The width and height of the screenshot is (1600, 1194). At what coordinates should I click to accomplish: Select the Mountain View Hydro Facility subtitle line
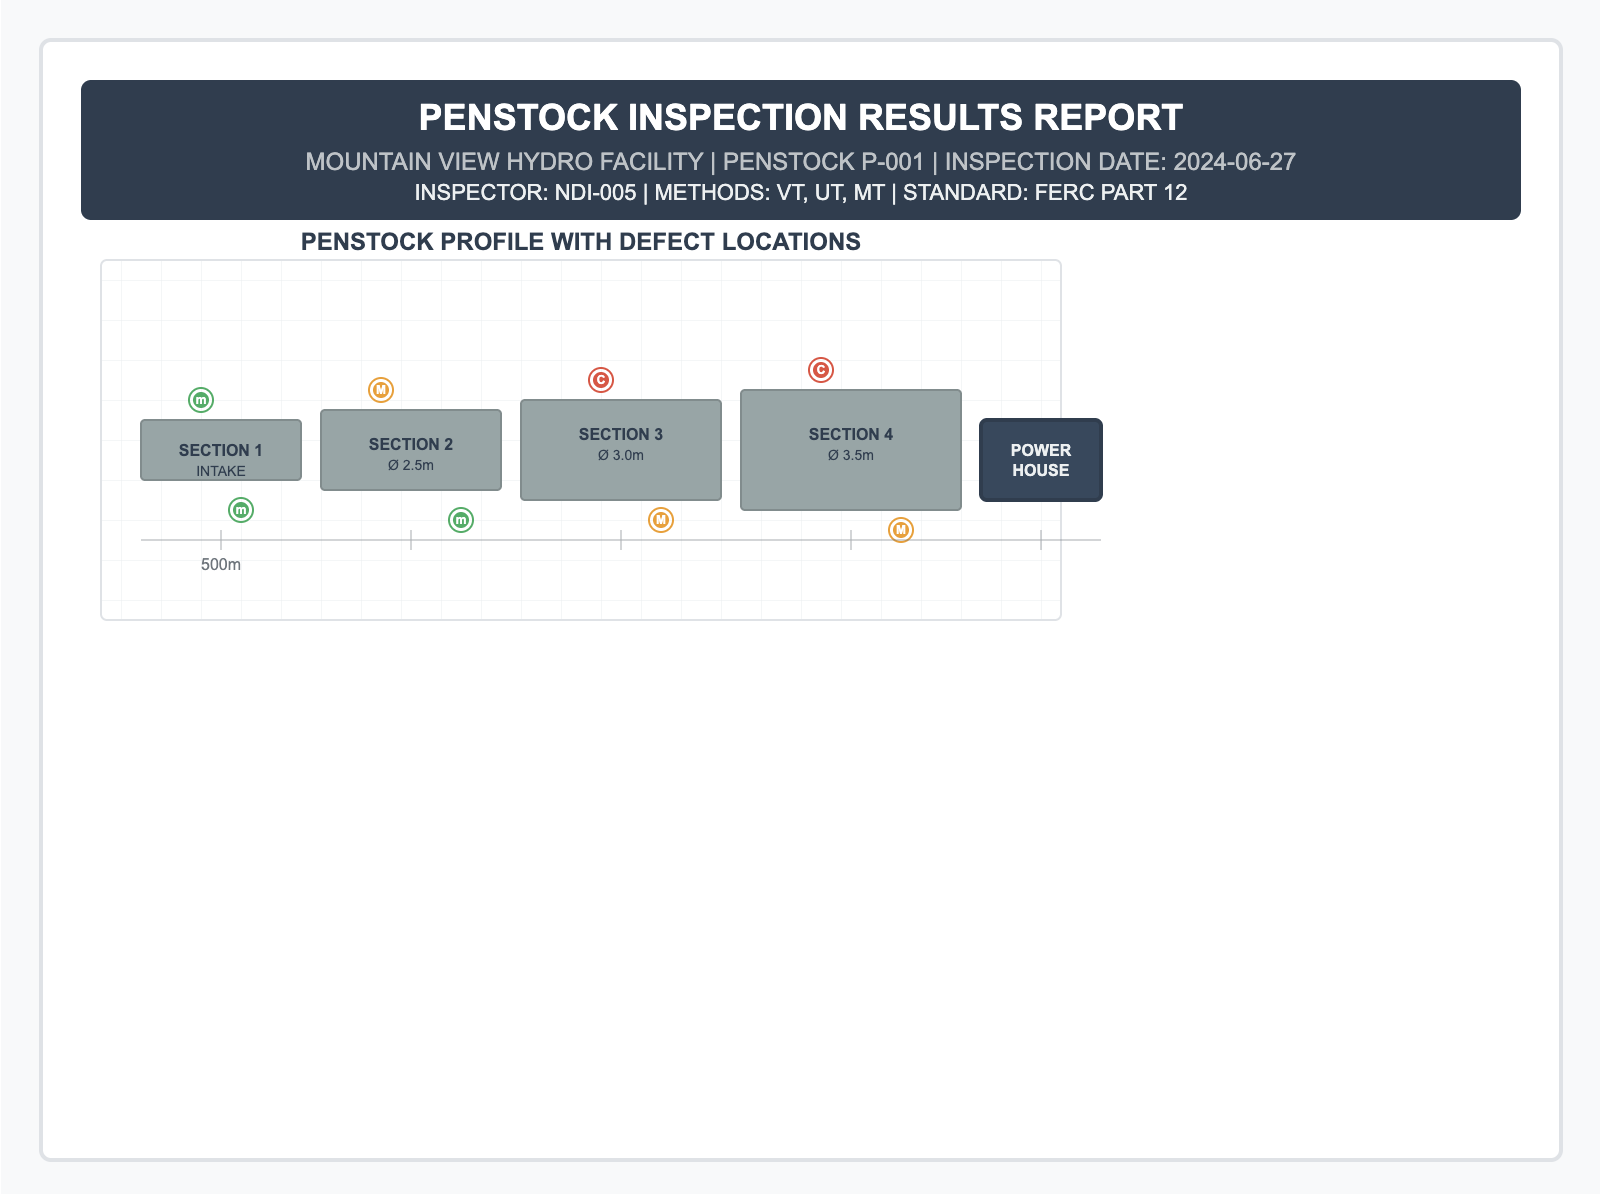[801, 161]
